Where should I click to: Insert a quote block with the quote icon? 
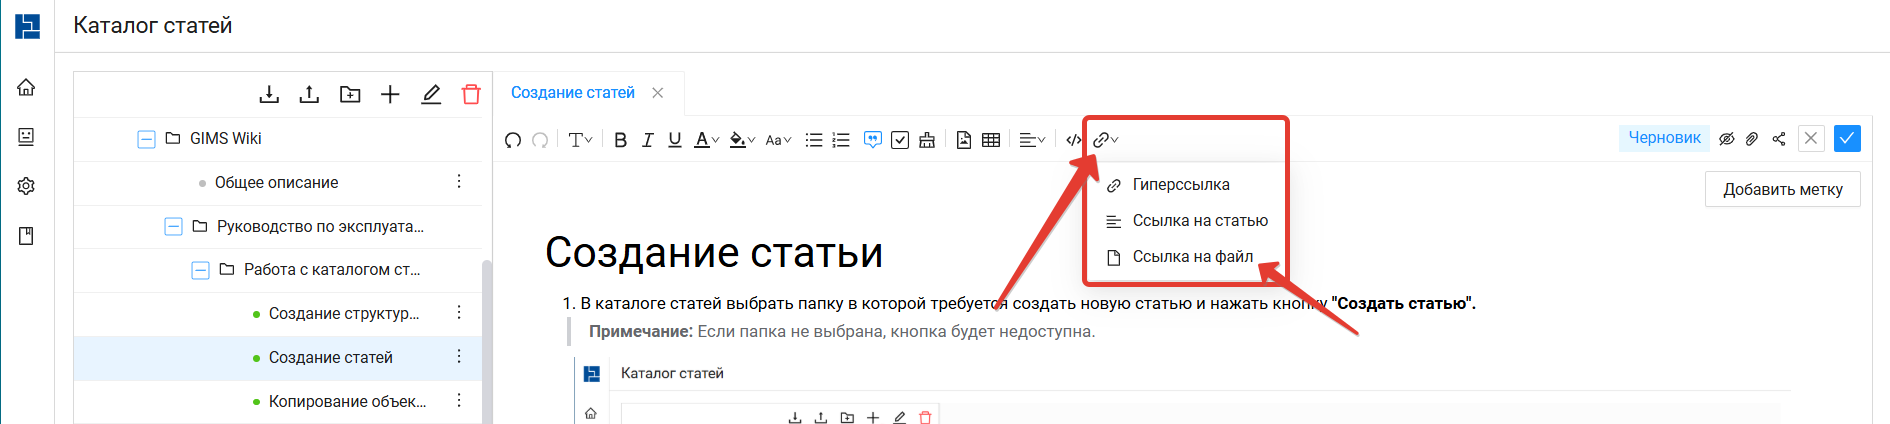pos(873,140)
